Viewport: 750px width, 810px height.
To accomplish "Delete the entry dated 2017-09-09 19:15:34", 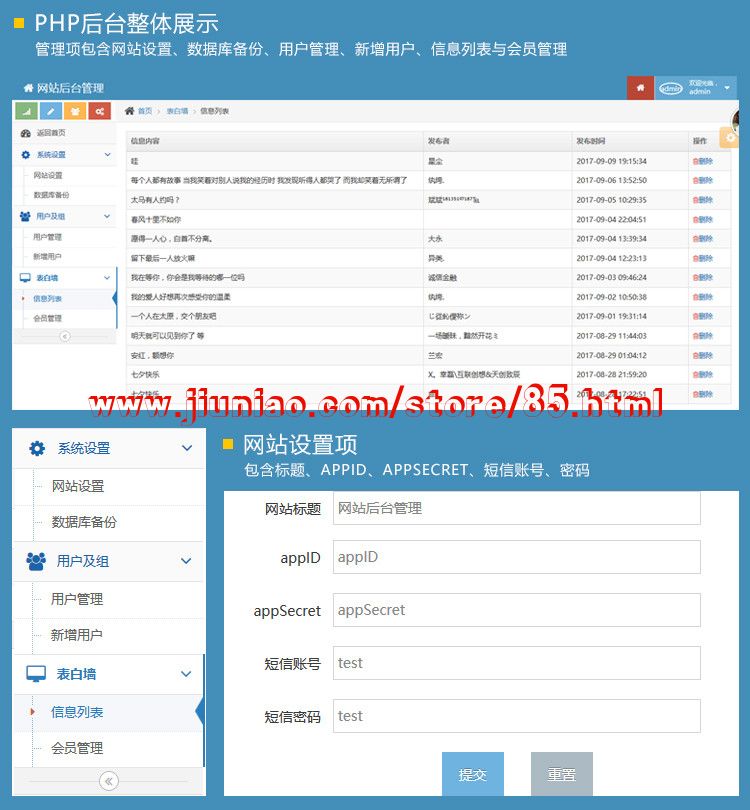I will click(x=702, y=161).
